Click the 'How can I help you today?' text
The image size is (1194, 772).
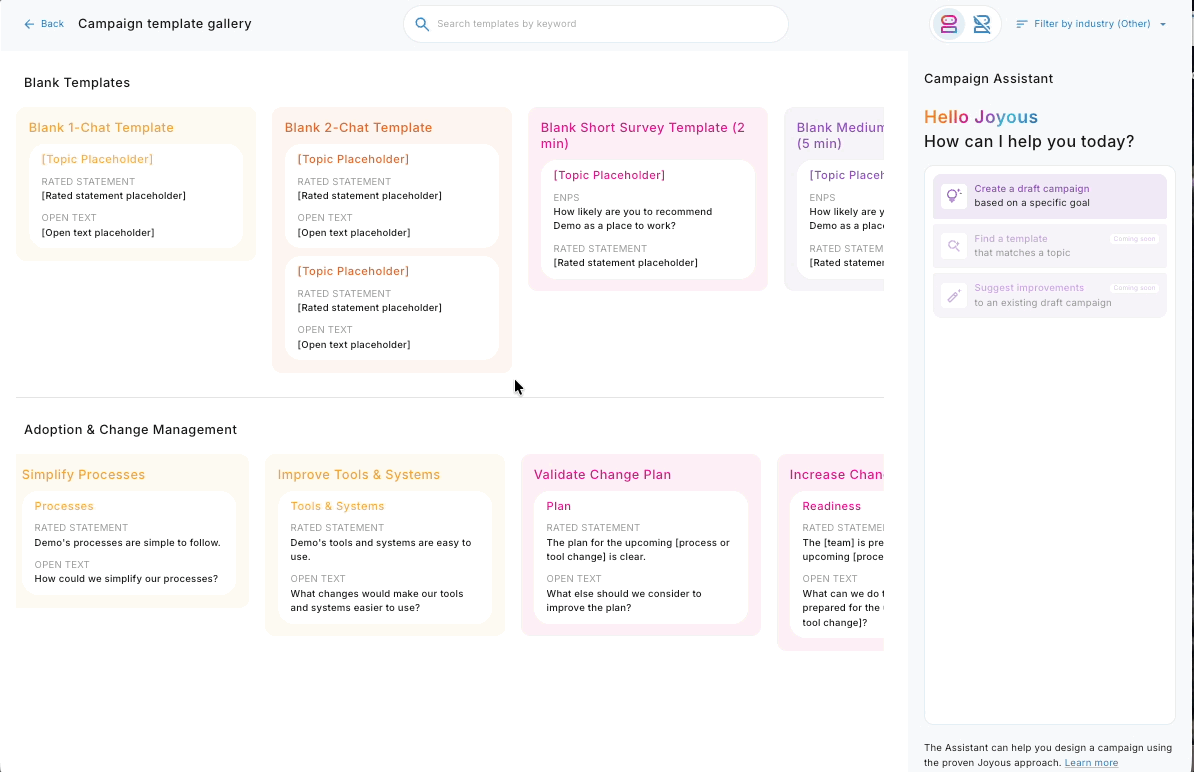tap(1029, 142)
